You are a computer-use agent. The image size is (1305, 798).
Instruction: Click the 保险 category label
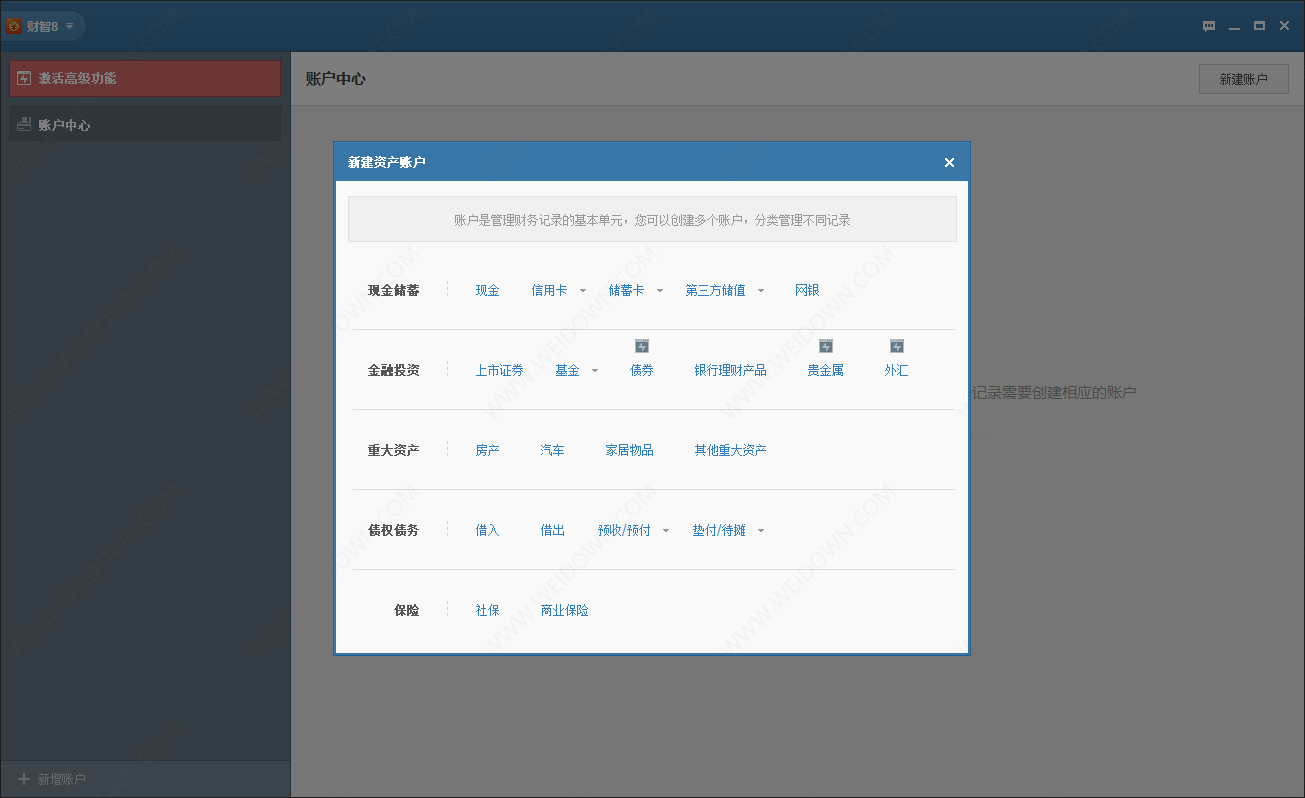coord(406,610)
